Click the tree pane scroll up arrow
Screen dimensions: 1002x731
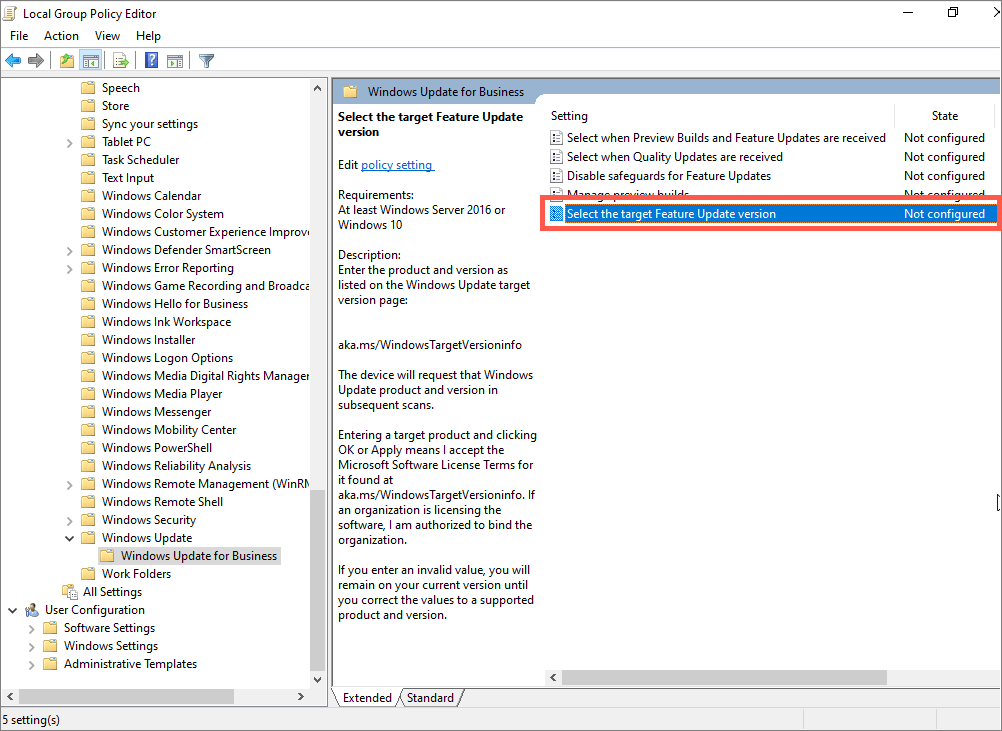(318, 88)
